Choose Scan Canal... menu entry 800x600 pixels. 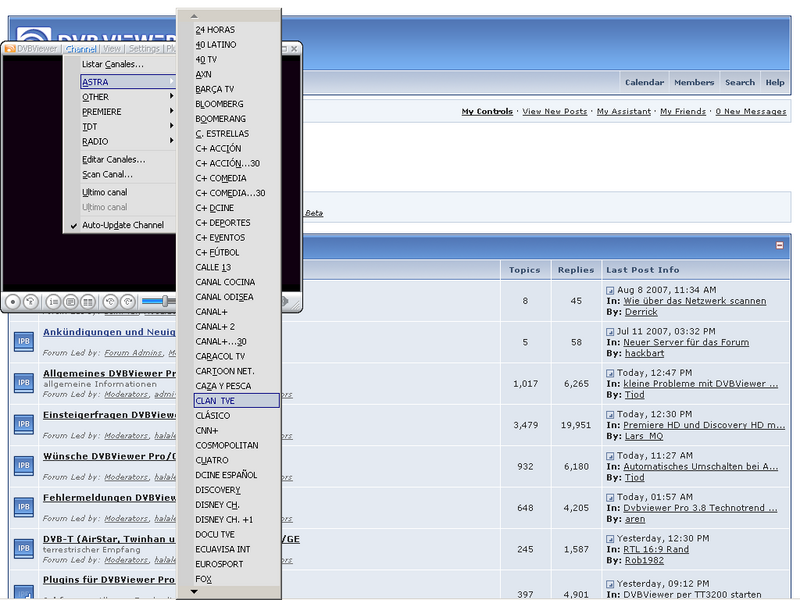[107, 174]
